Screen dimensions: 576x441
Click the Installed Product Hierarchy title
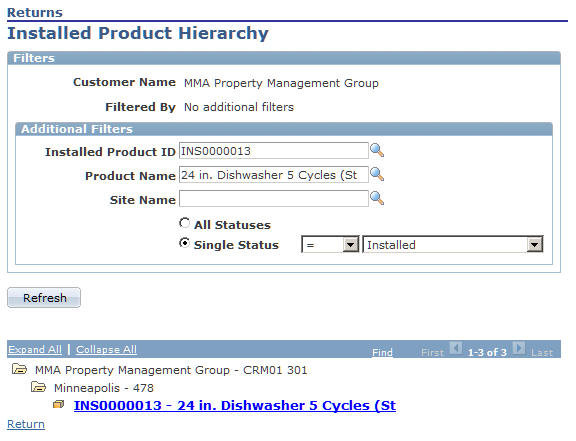pyautogui.click(x=138, y=33)
